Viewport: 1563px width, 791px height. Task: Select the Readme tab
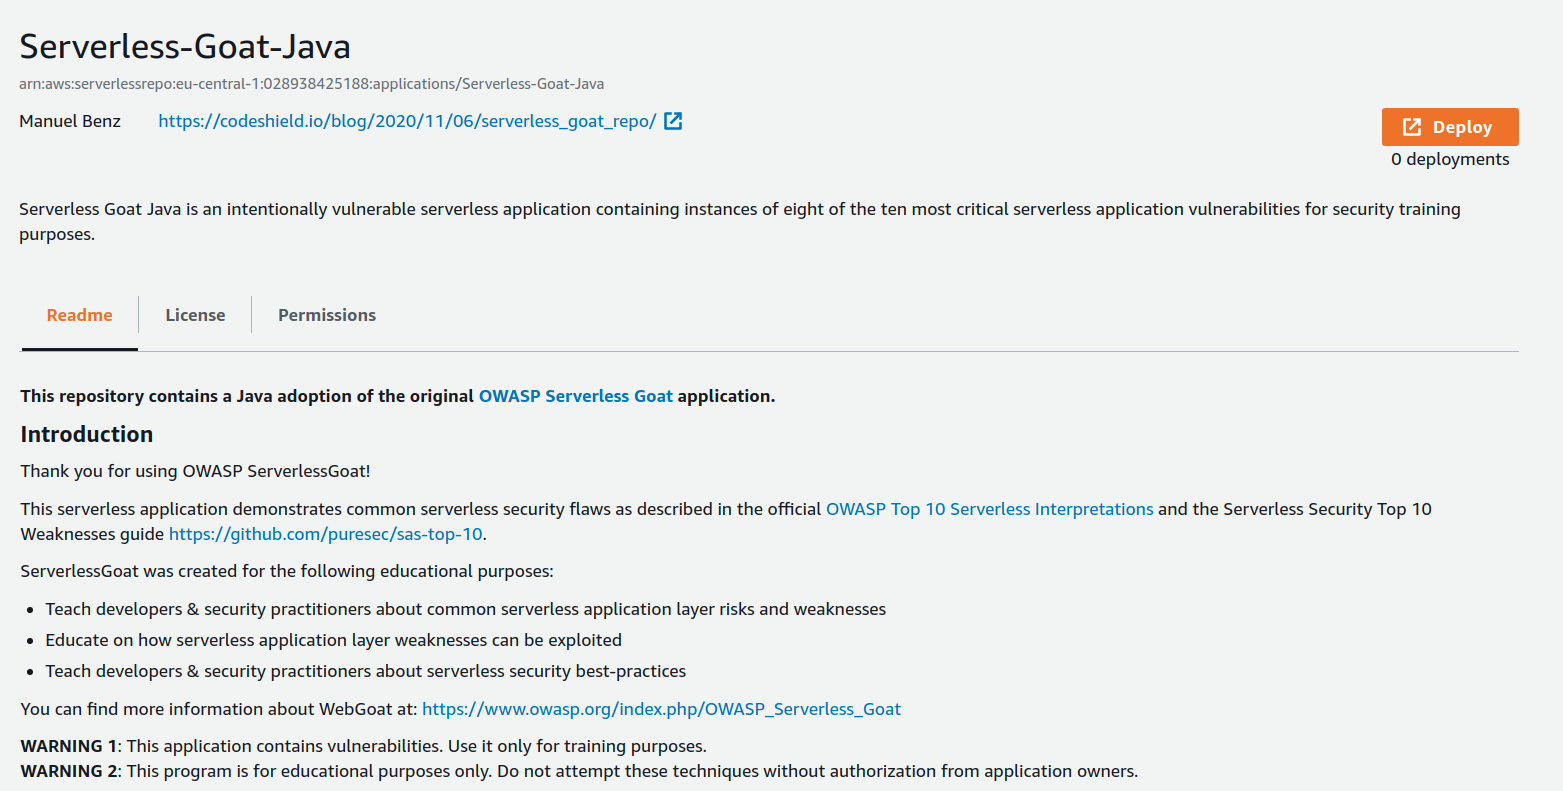point(79,315)
